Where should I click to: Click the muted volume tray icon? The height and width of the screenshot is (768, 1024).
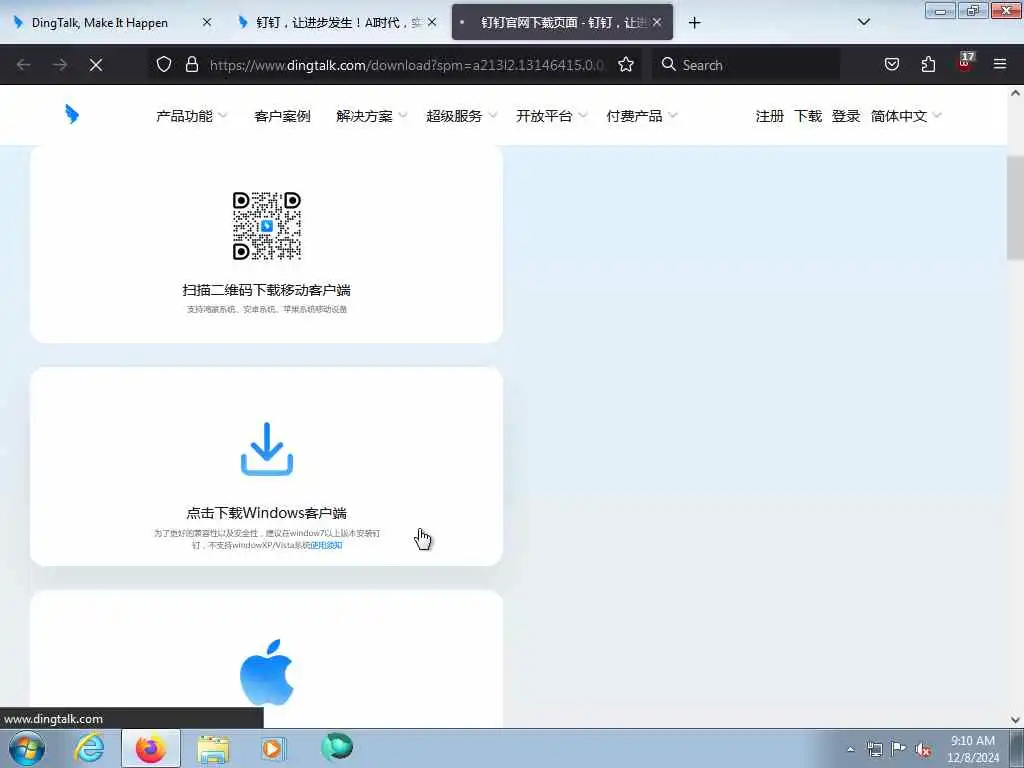point(923,750)
